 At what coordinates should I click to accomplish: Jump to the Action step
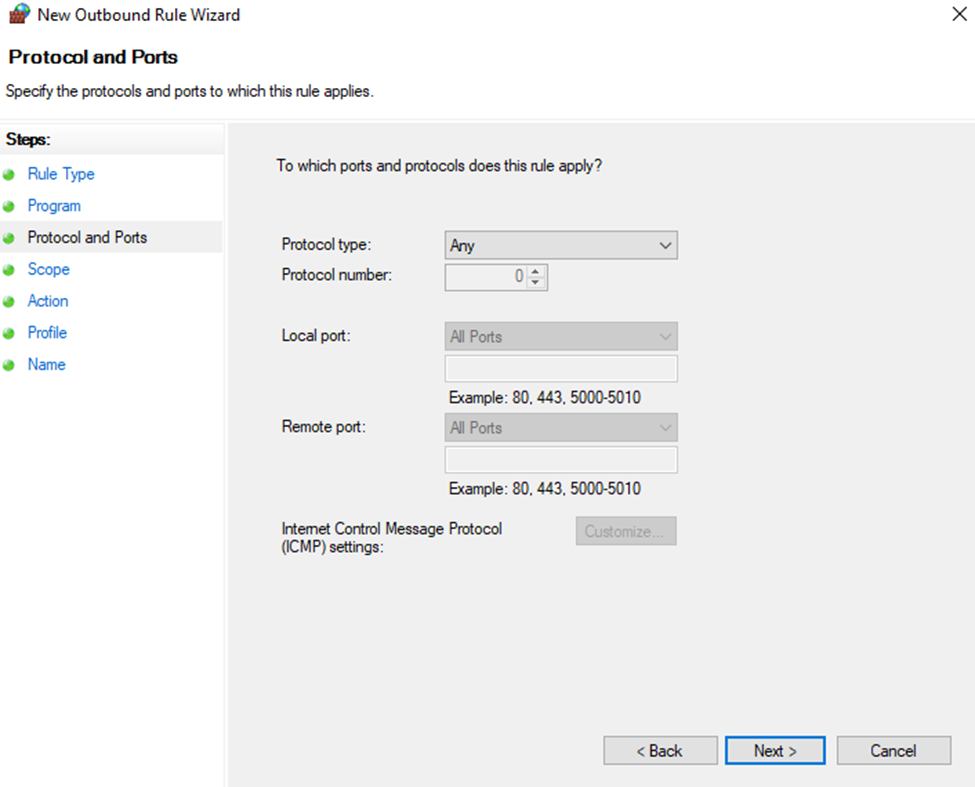[x=48, y=301]
